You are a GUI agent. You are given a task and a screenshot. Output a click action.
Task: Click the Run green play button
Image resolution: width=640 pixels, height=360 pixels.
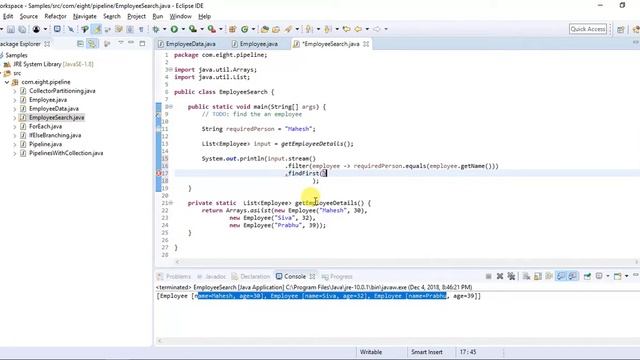(x=174, y=29)
